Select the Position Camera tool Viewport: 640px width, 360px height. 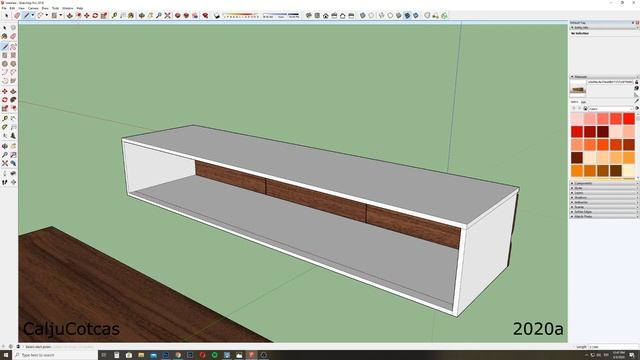tap(5, 173)
